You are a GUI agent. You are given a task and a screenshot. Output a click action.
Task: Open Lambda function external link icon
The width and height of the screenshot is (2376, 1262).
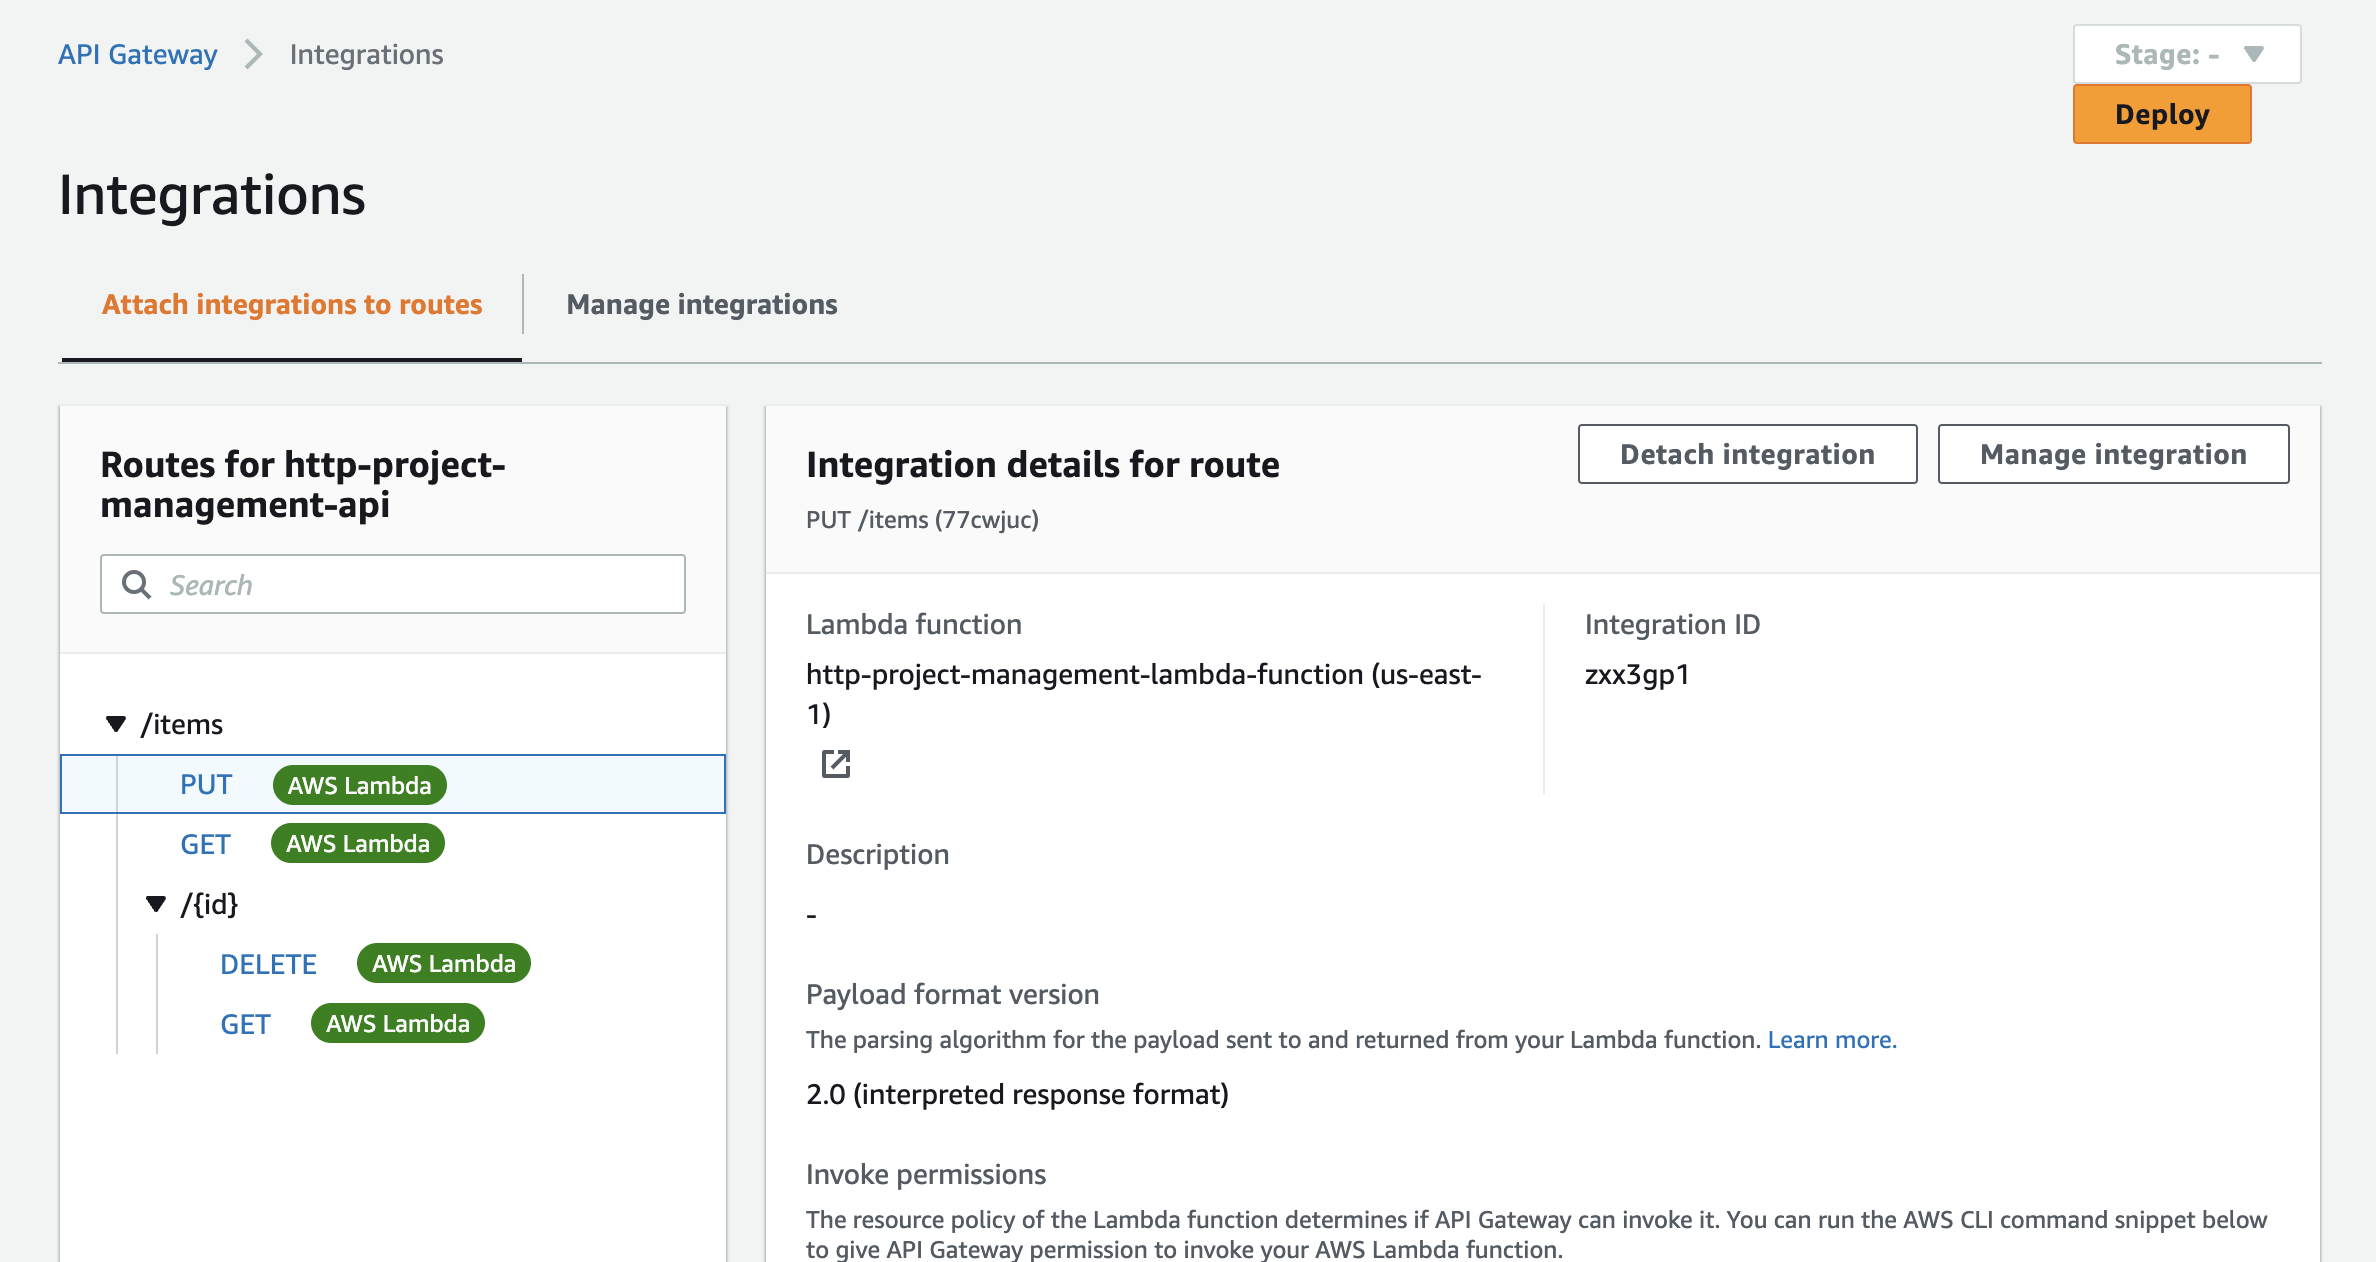(835, 764)
